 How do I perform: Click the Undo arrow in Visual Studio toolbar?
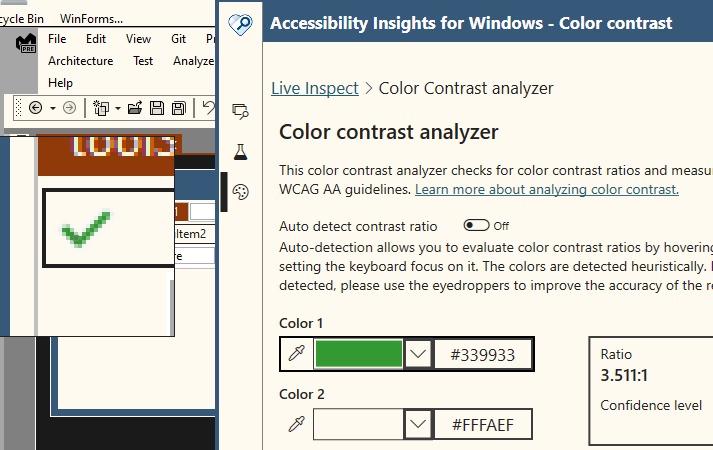click(x=208, y=108)
